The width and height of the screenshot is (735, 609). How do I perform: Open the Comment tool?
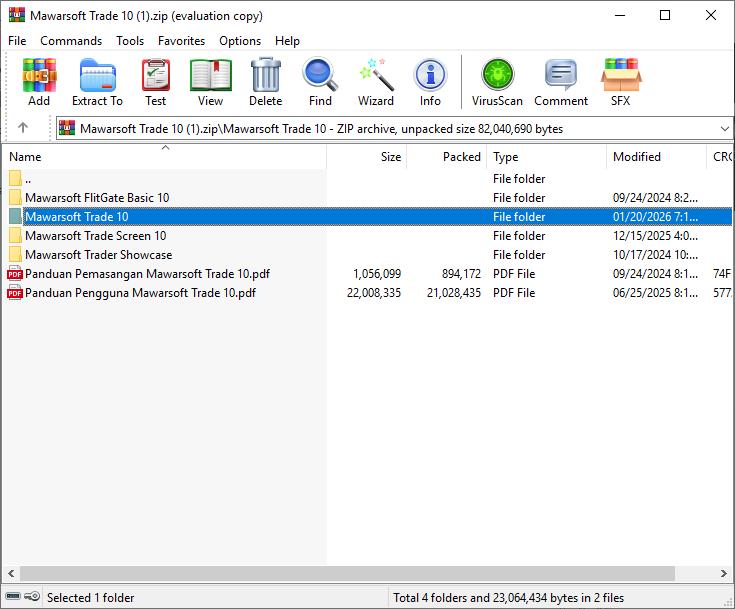561,82
